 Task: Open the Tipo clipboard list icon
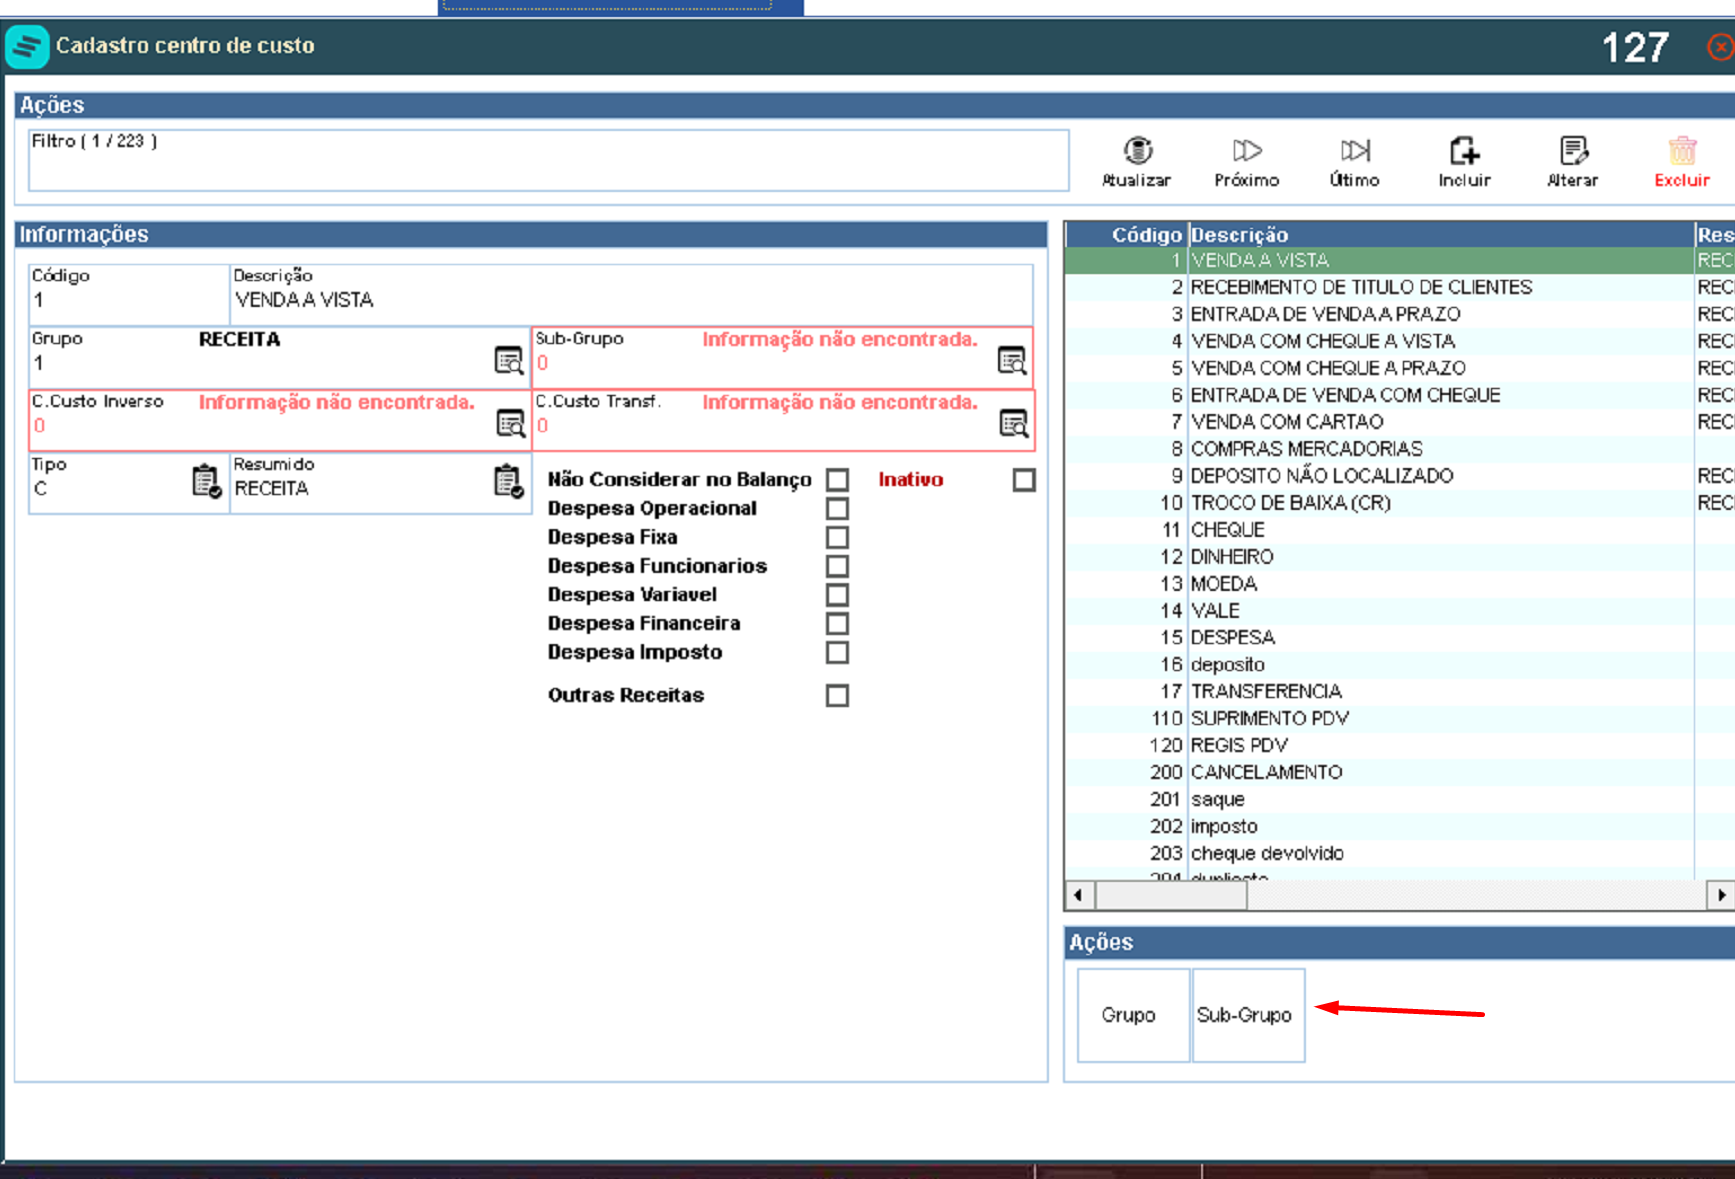(x=206, y=481)
